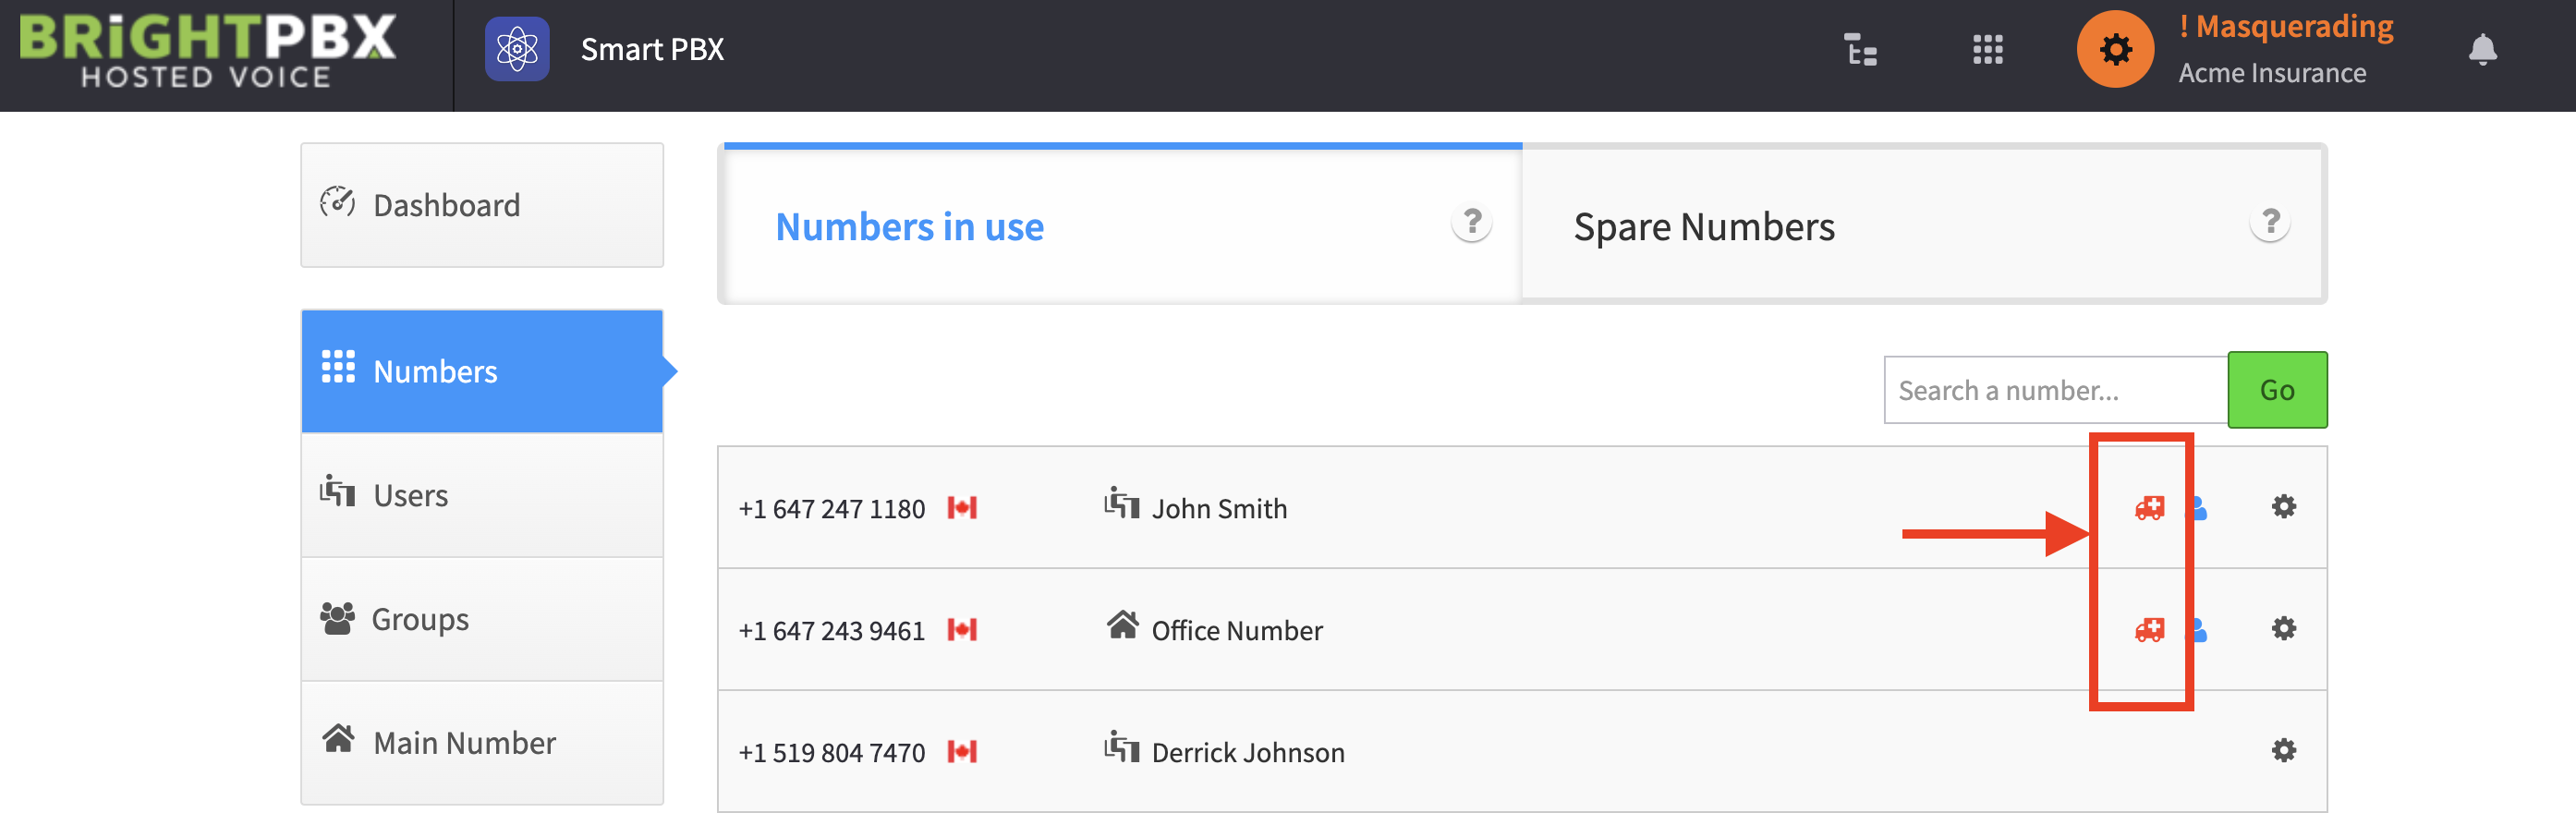
Task: Open help for Numbers in use
Action: click(x=1471, y=222)
